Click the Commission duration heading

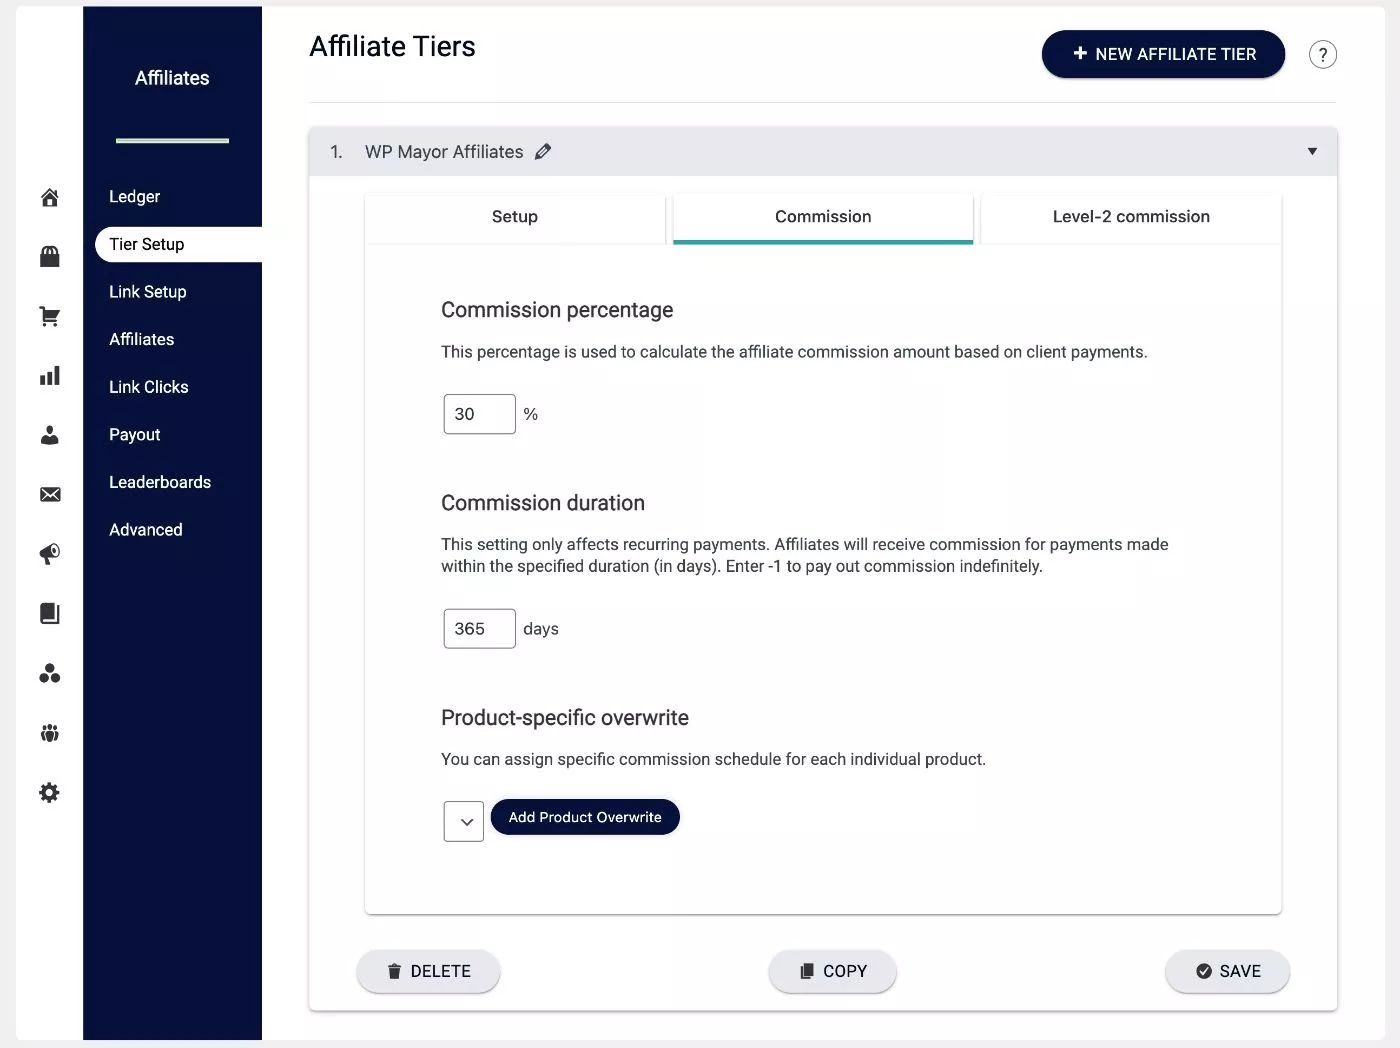[543, 503]
